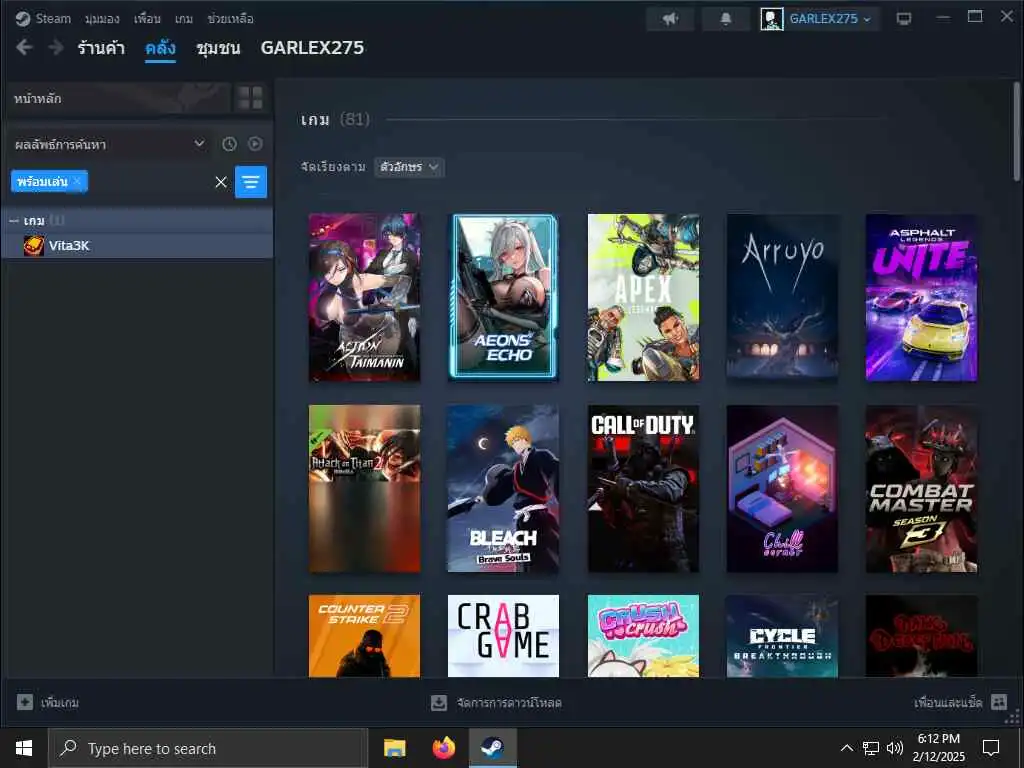Open Combat Master game cover
Viewport: 1024px width, 768px height.
click(x=921, y=488)
